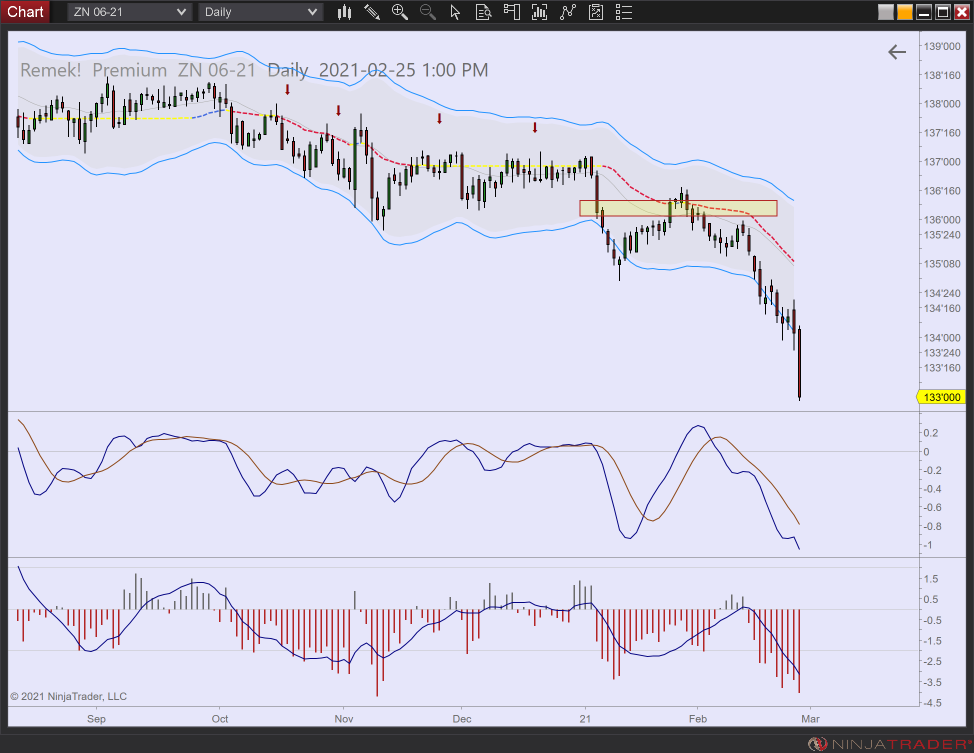974x753 pixels.
Task: Maximize the chart window
Action: coord(943,12)
